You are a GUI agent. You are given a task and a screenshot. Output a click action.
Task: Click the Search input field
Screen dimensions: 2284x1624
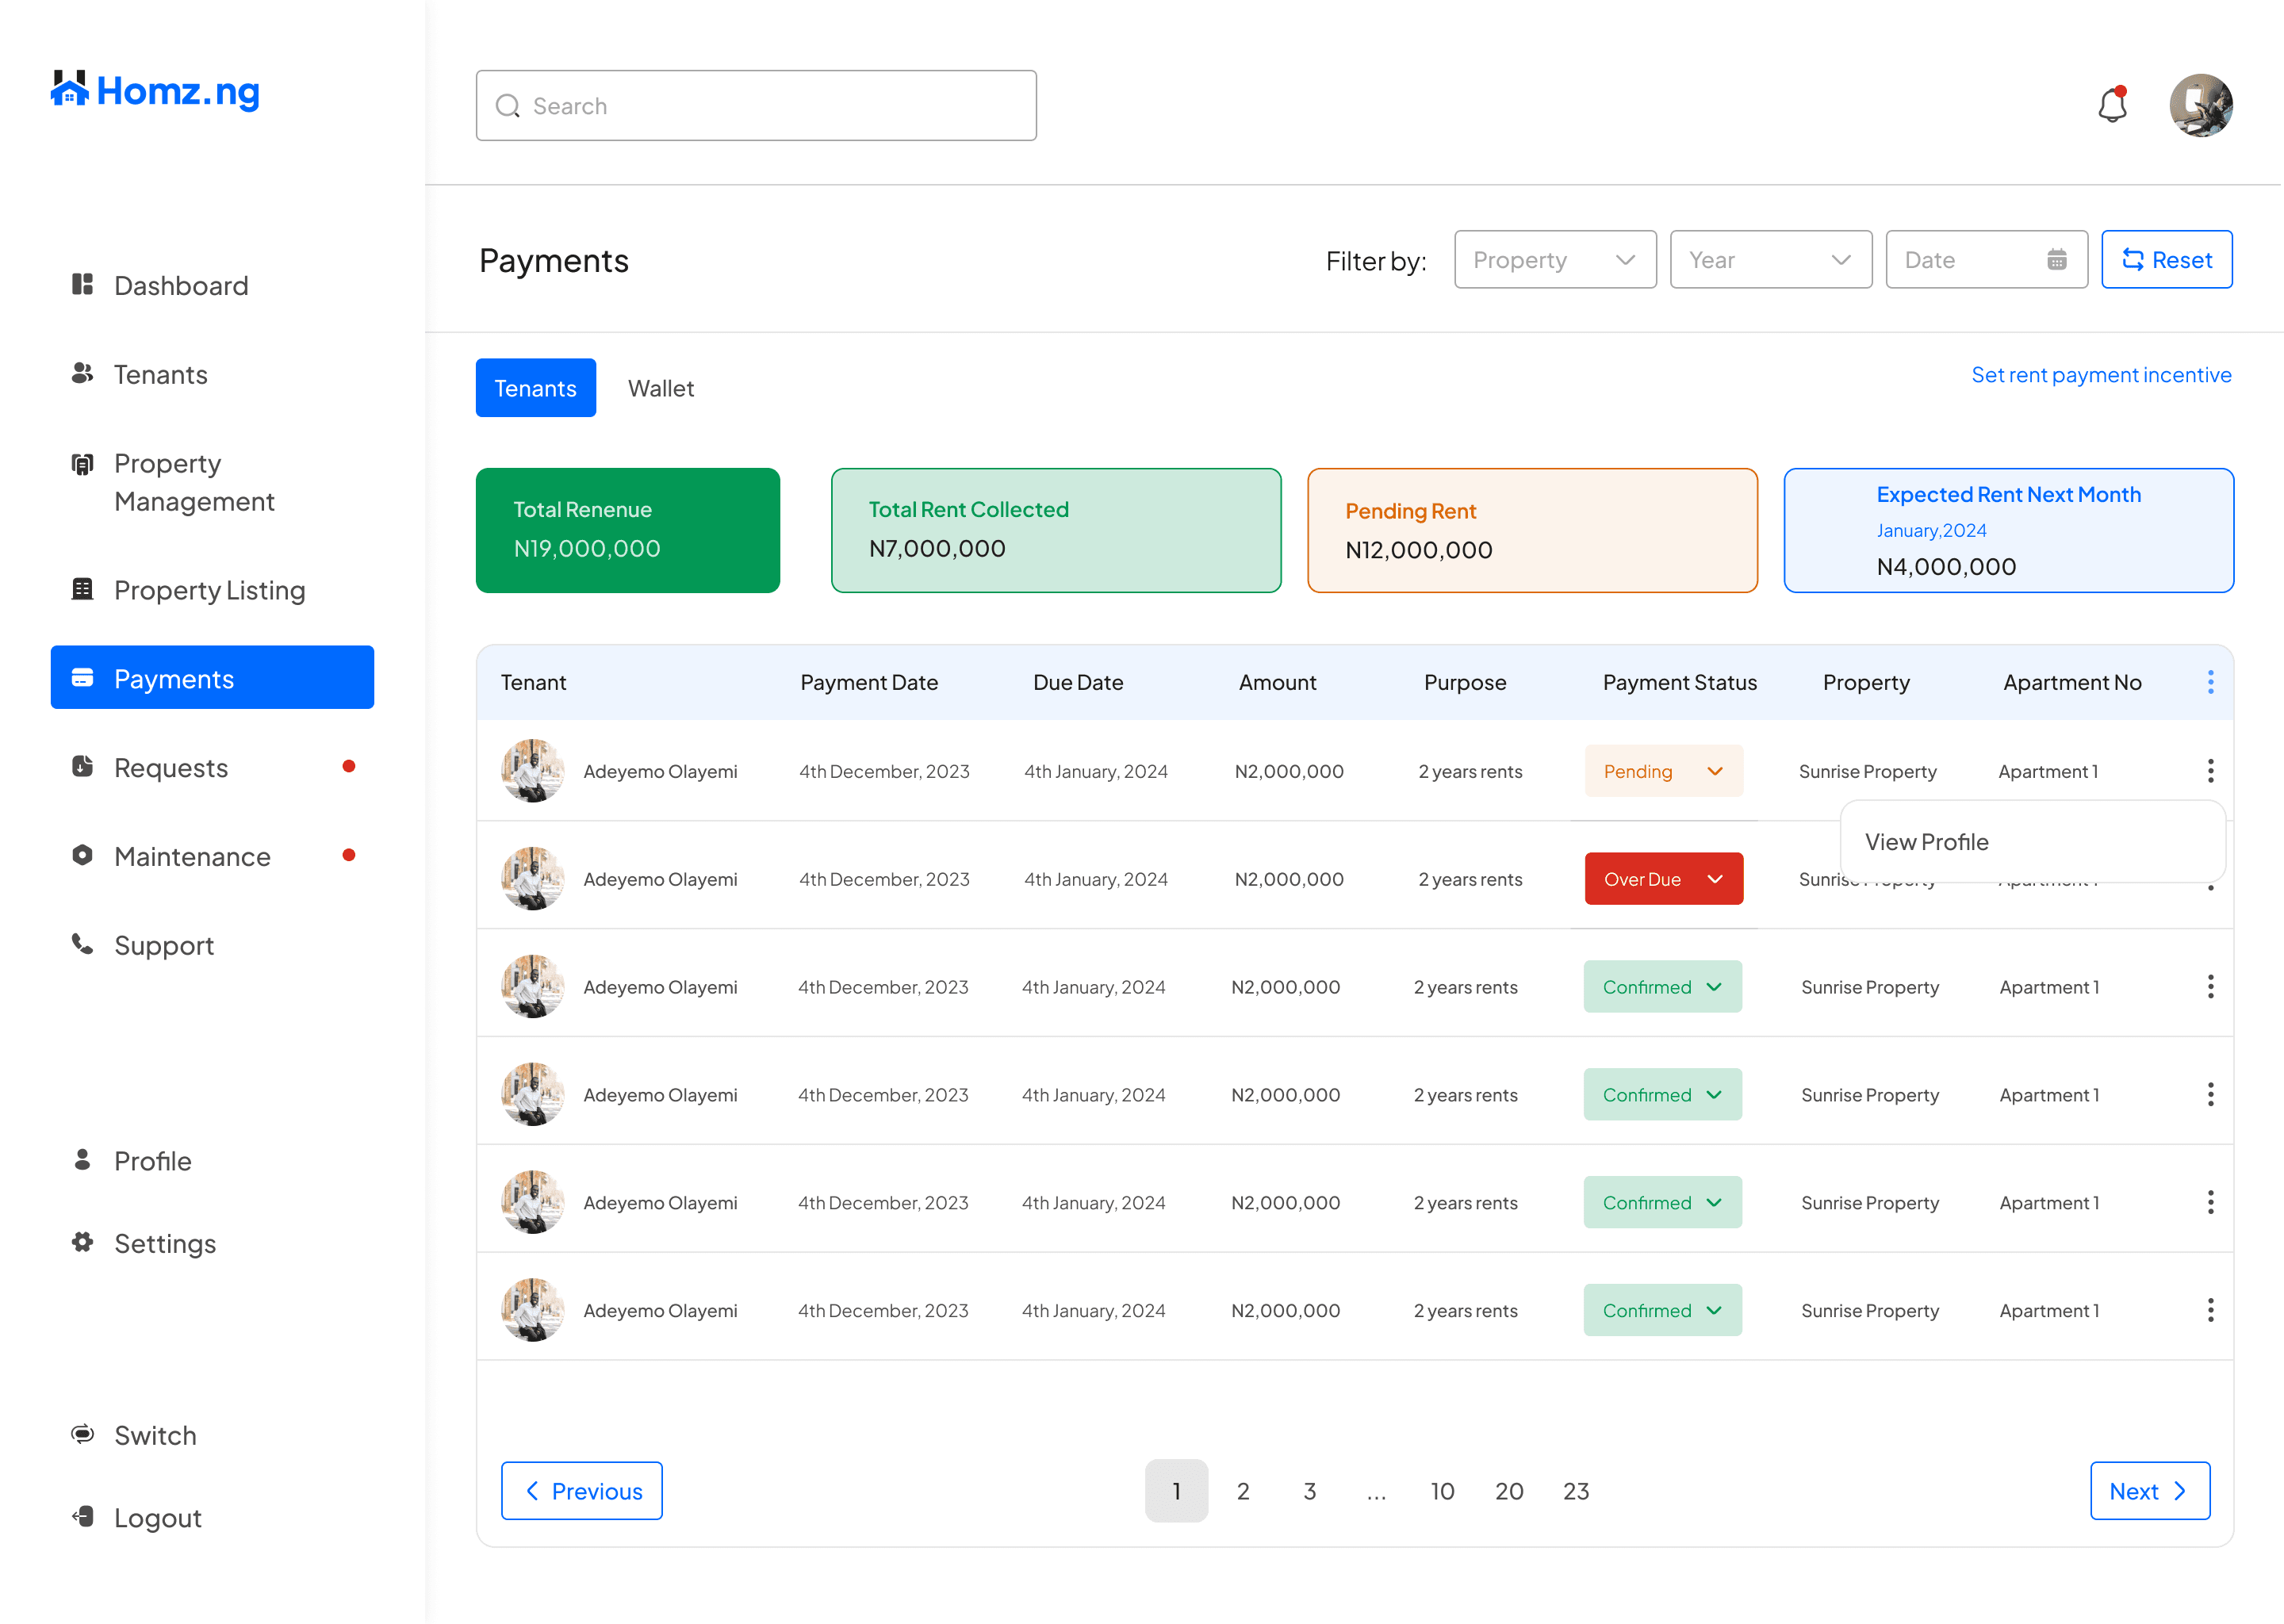tap(756, 106)
